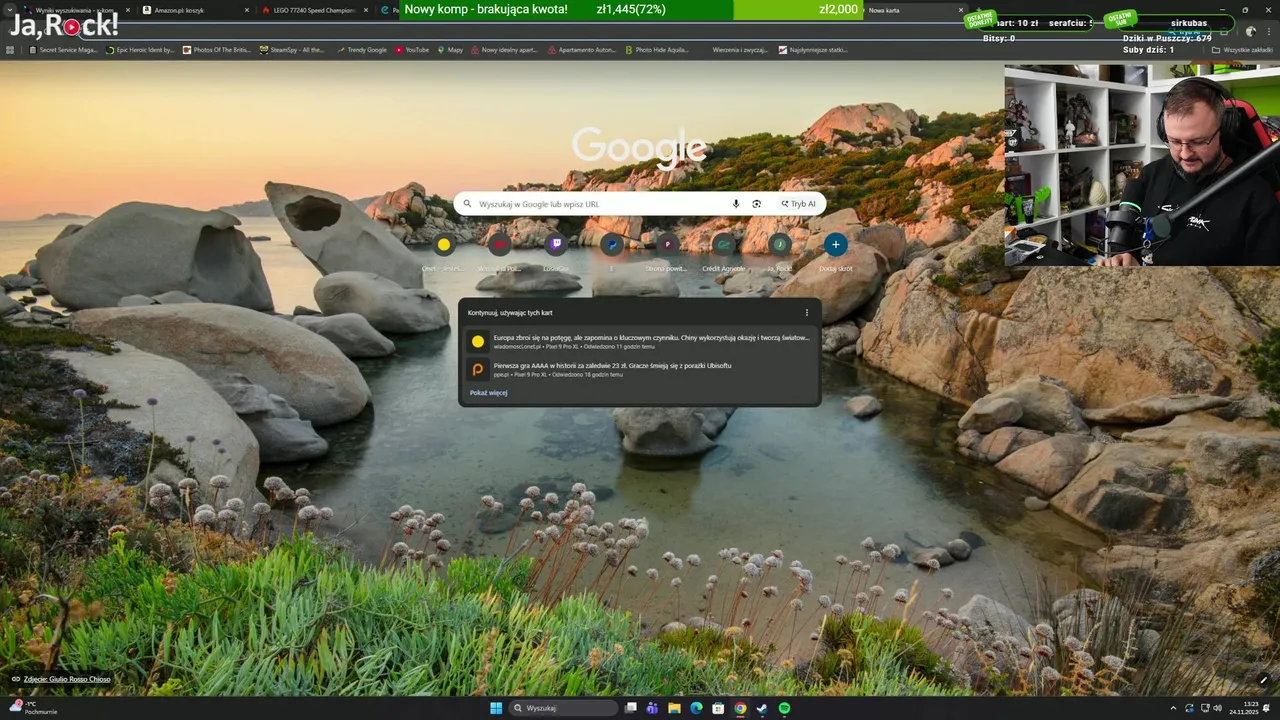Open the Pierwsza gra AAAA article

[x=640, y=369]
